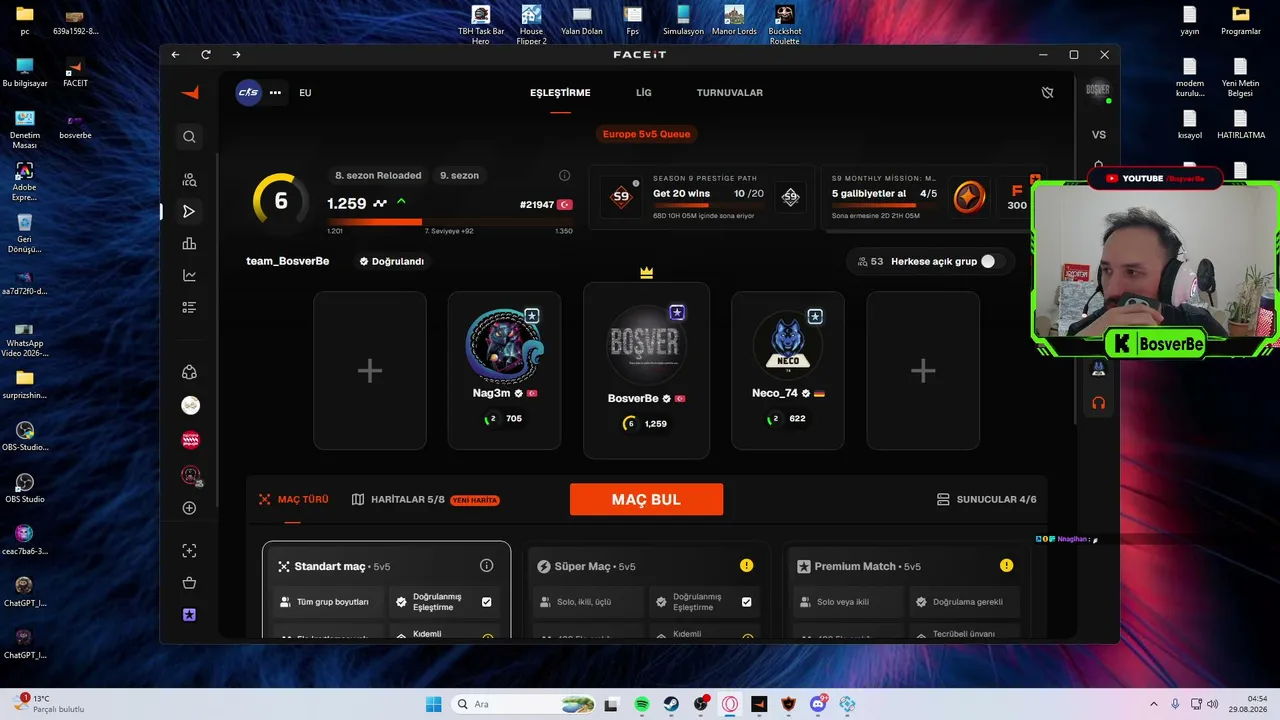Select the 9. sezon tab
The image size is (1280, 720).
coord(459,175)
